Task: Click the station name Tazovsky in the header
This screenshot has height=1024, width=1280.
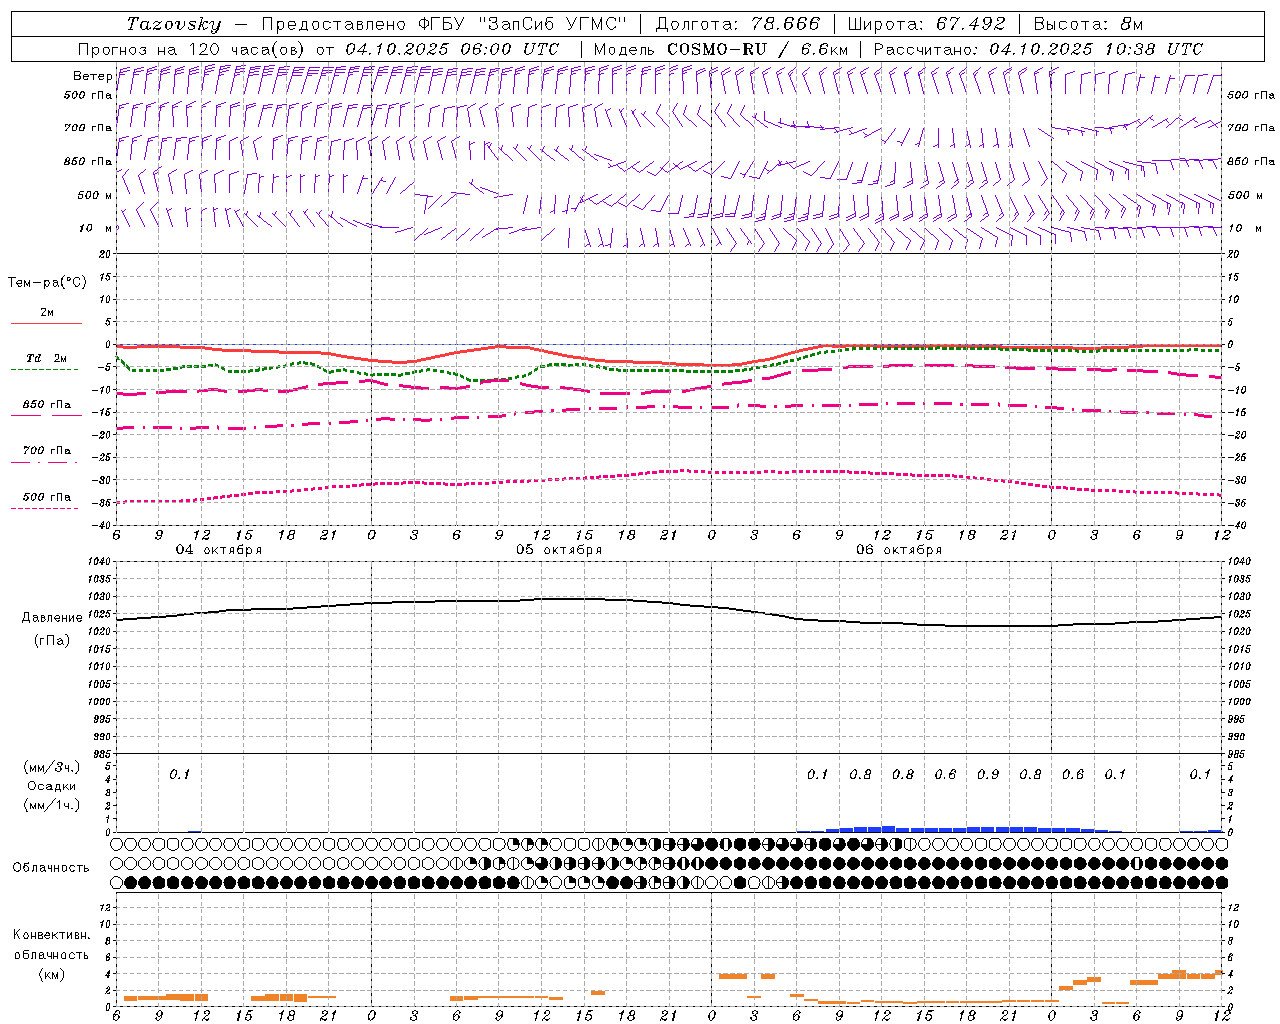Action: [174, 24]
